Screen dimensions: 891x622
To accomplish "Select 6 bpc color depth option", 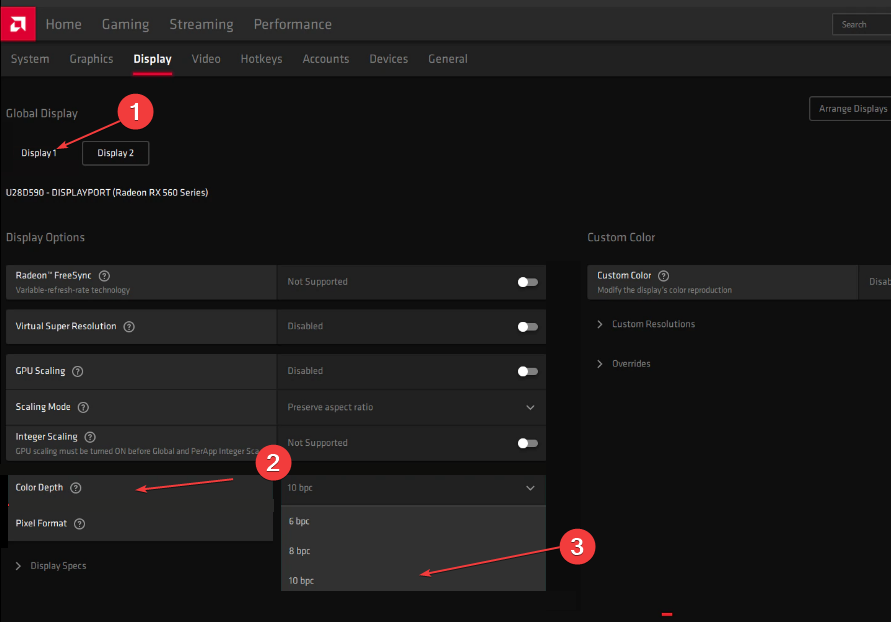I will point(413,521).
